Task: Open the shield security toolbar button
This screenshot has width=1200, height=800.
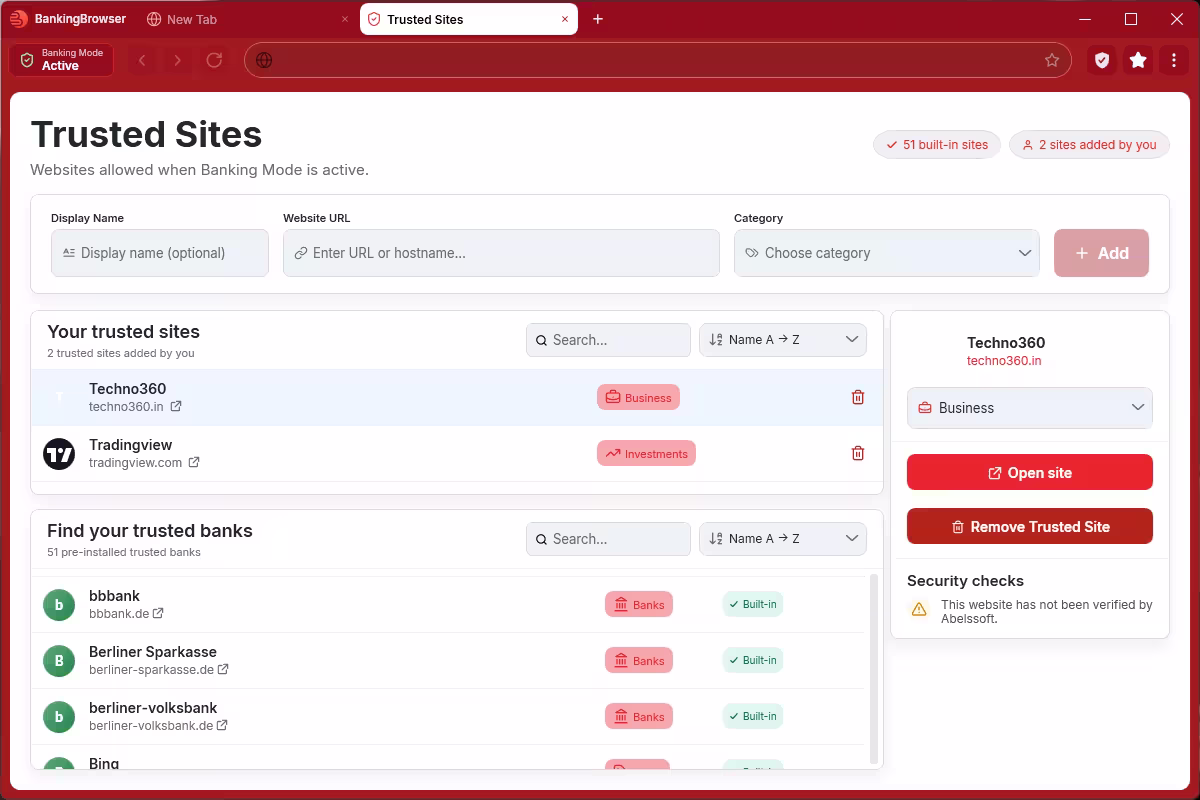Action: 1102,60
